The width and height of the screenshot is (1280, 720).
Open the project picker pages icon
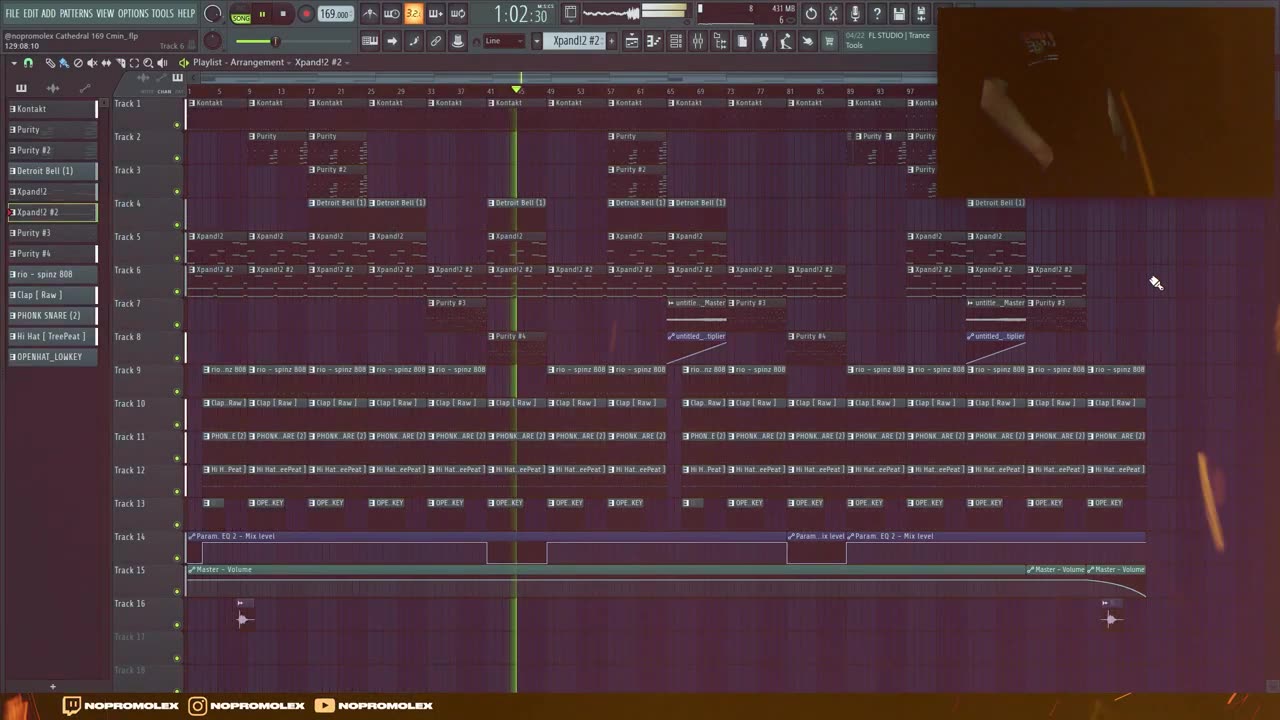(x=742, y=41)
